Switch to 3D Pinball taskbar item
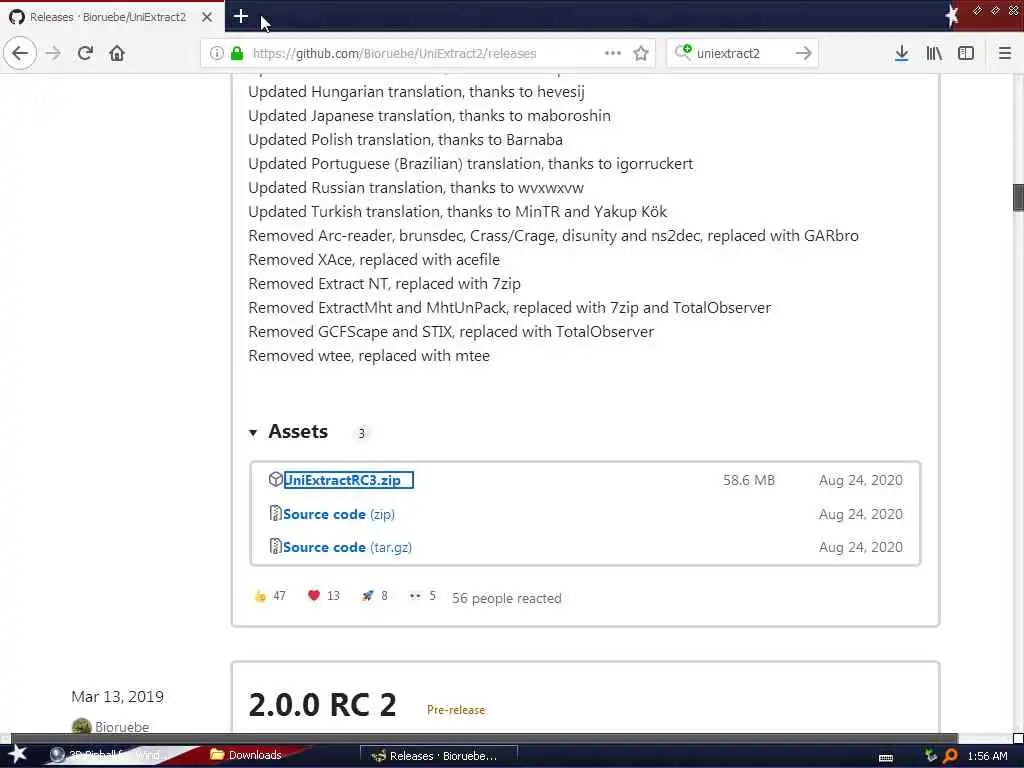Screen dimensions: 1024x768 click(x=108, y=755)
